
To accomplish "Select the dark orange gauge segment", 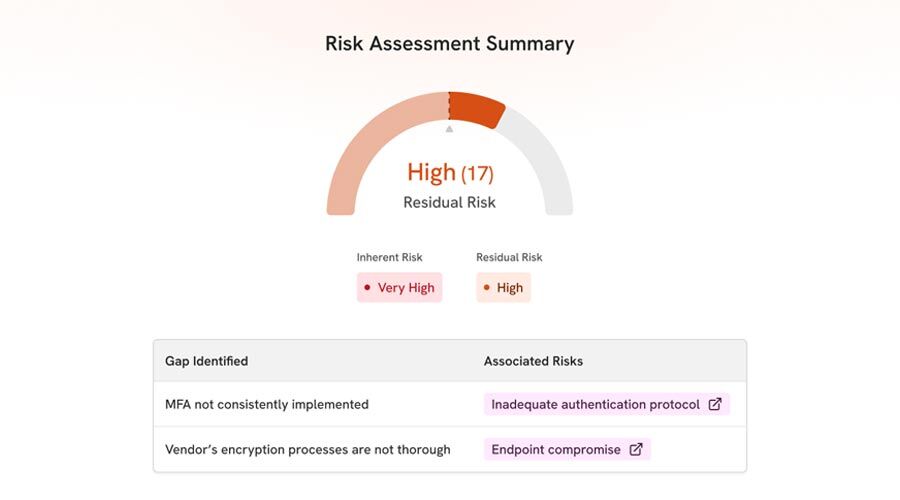I will [476, 108].
